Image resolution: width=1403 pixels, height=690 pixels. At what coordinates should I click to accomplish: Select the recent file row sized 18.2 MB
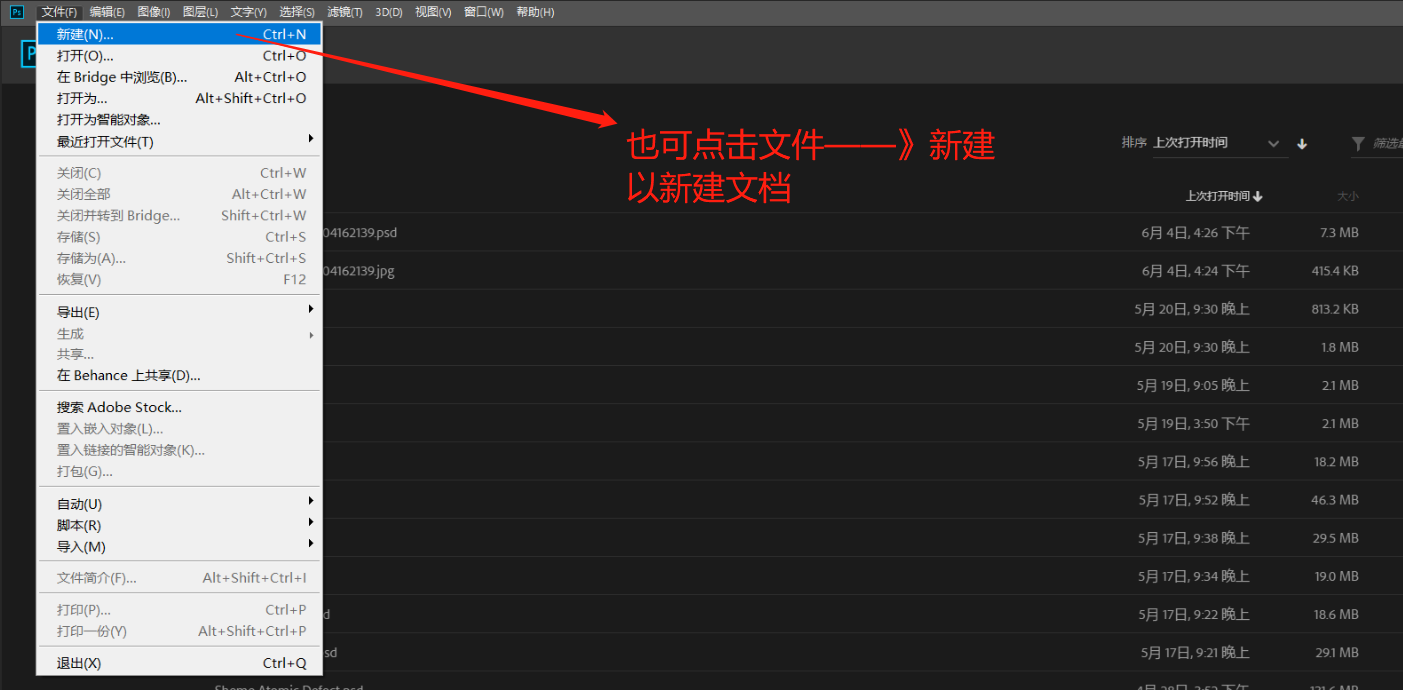(863, 461)
